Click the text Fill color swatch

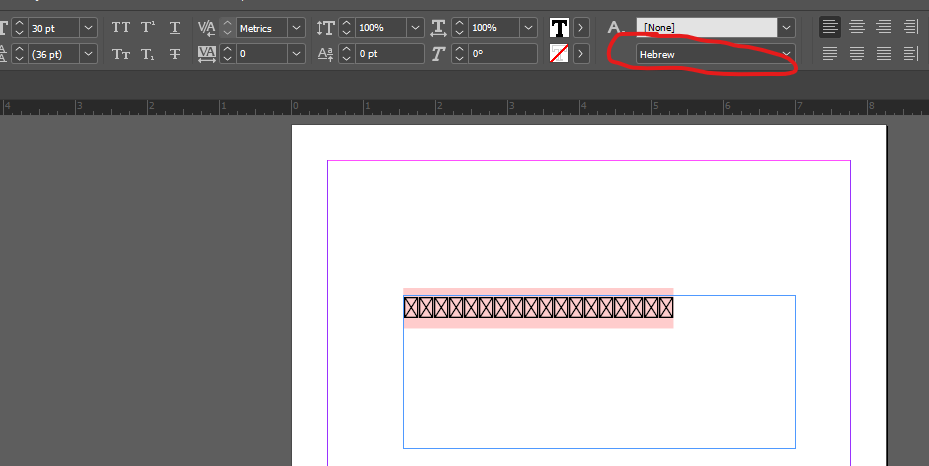point(559,28)
